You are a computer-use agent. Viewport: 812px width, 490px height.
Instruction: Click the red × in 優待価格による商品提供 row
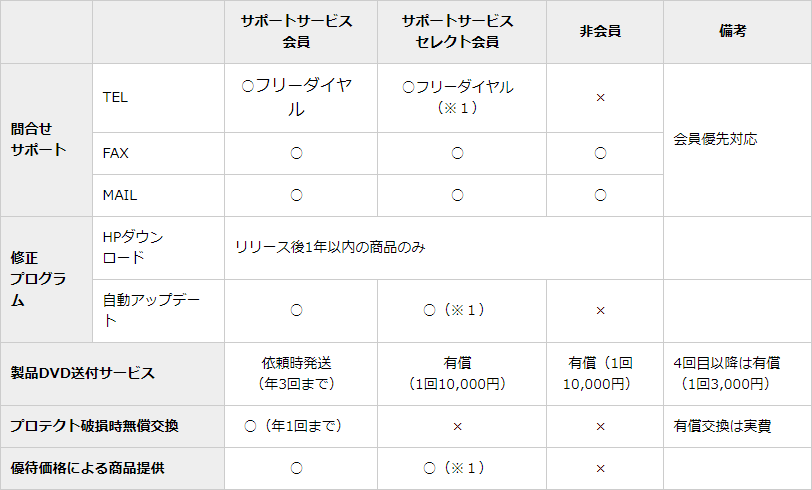[600, 468]
